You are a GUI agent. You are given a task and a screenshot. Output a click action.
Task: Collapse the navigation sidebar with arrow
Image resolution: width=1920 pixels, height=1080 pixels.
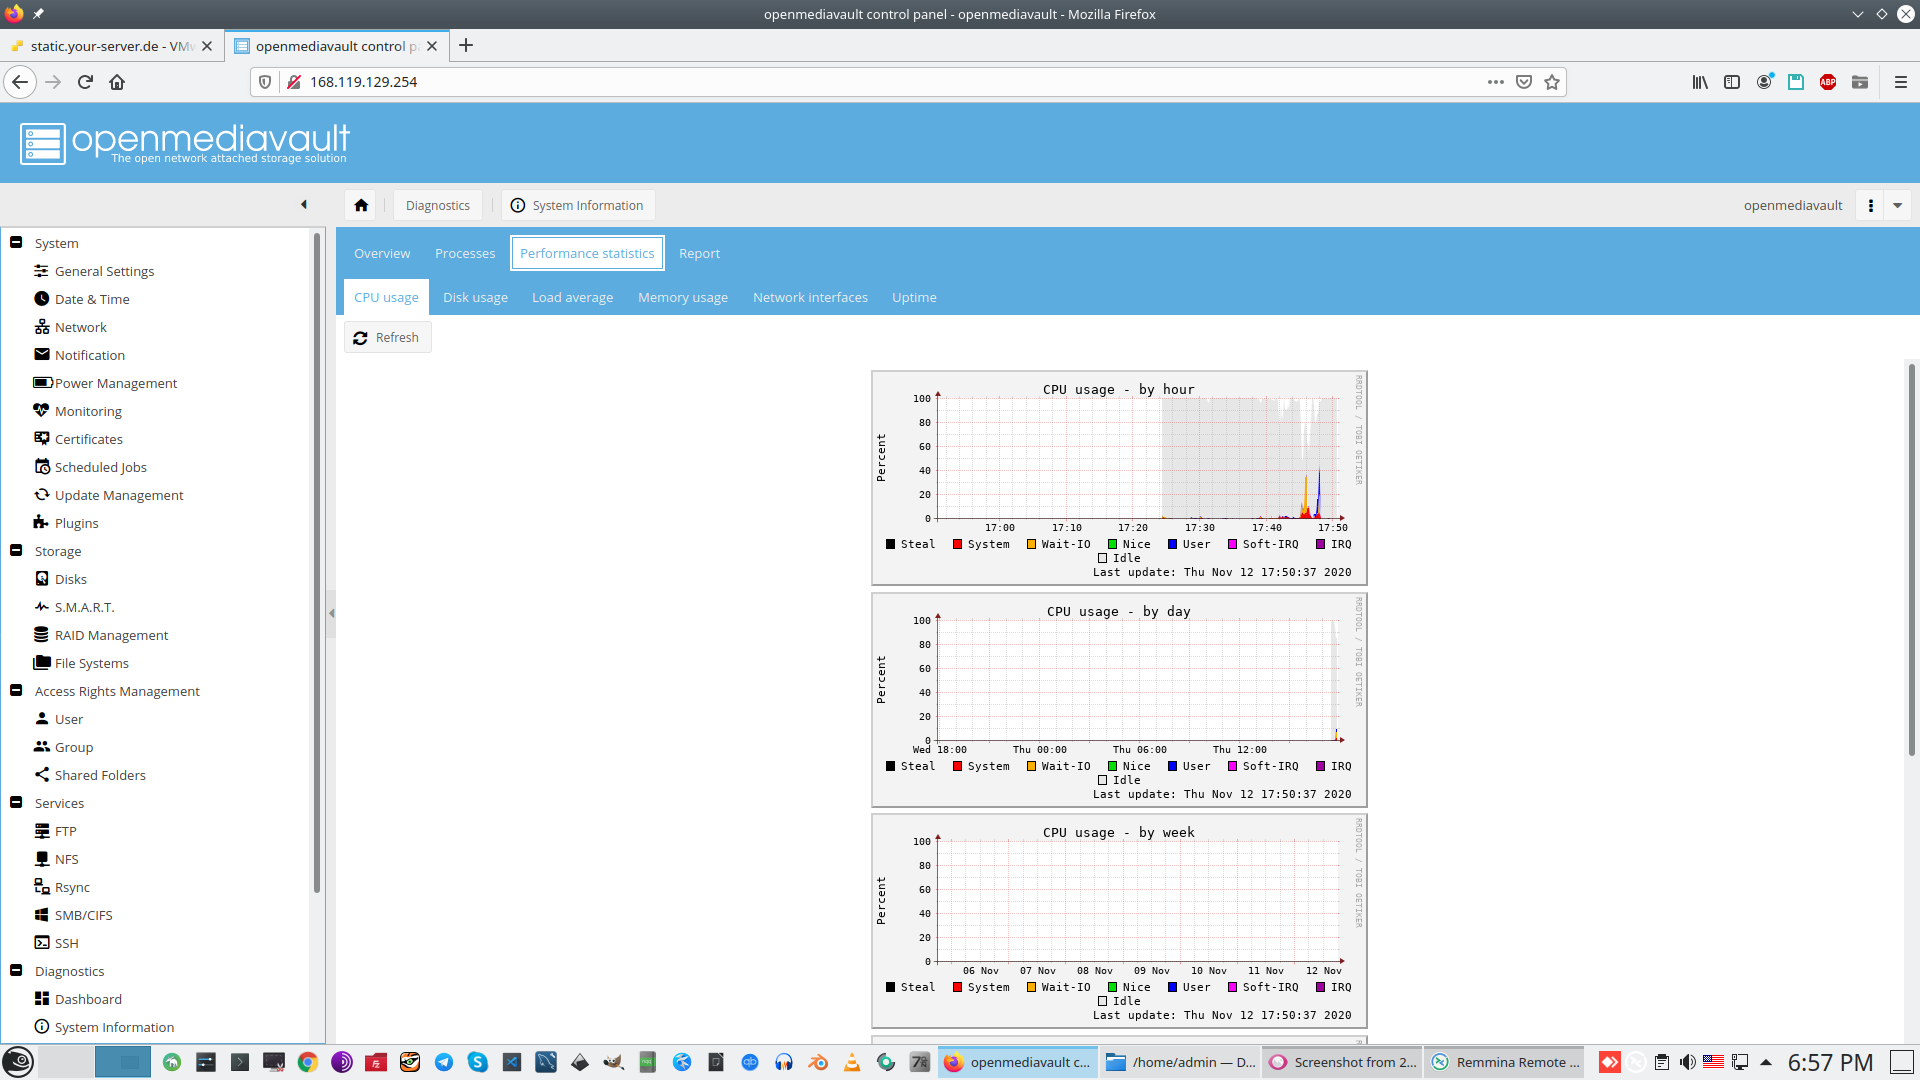click(x=304, y=205)
